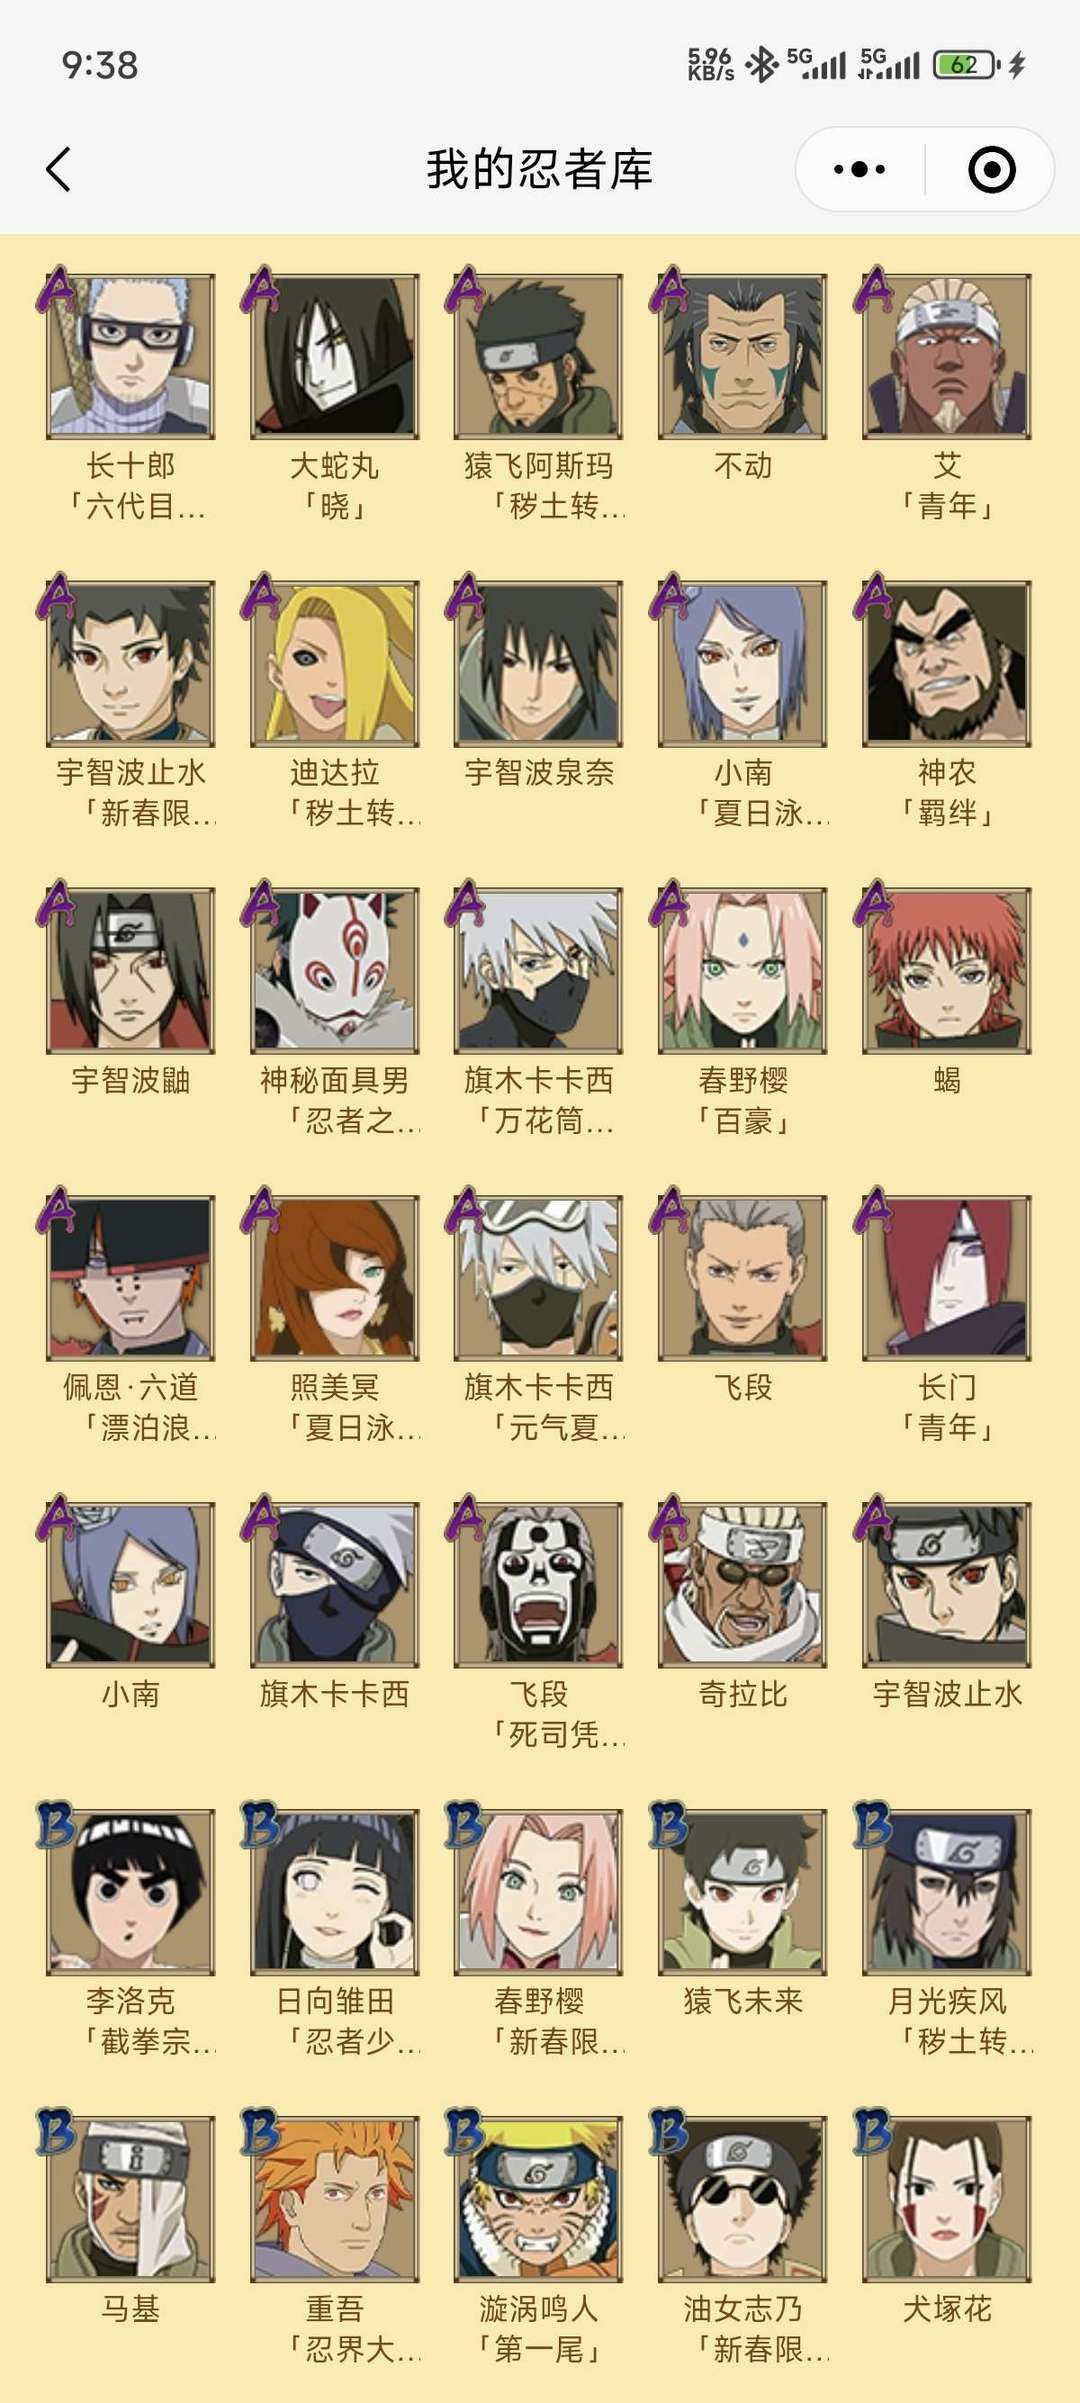Screen dimensions: 1080x2403
Task: Open the 大蛇丸「晓」ninja card
Action: pos(335,356)
